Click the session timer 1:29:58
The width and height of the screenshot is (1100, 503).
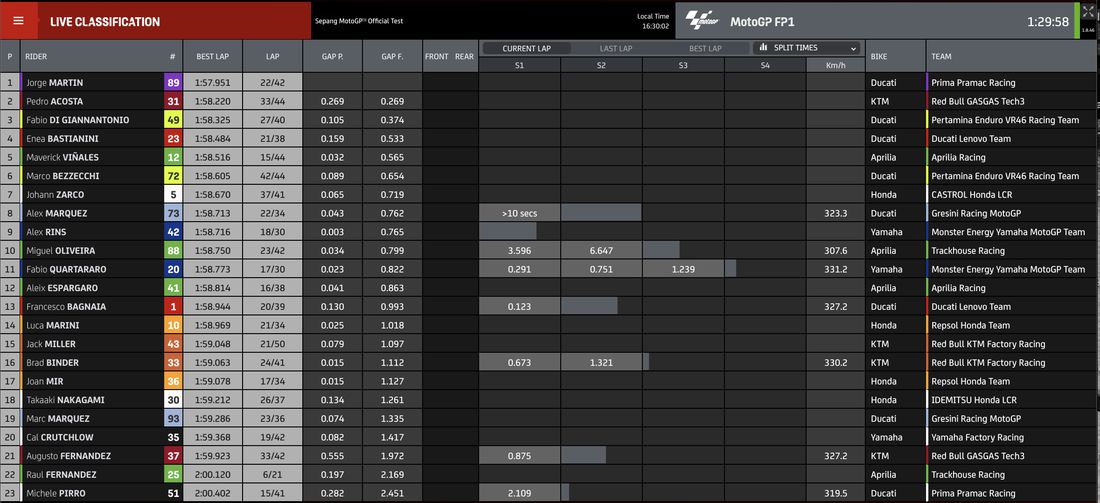(x=1048, y=22)
